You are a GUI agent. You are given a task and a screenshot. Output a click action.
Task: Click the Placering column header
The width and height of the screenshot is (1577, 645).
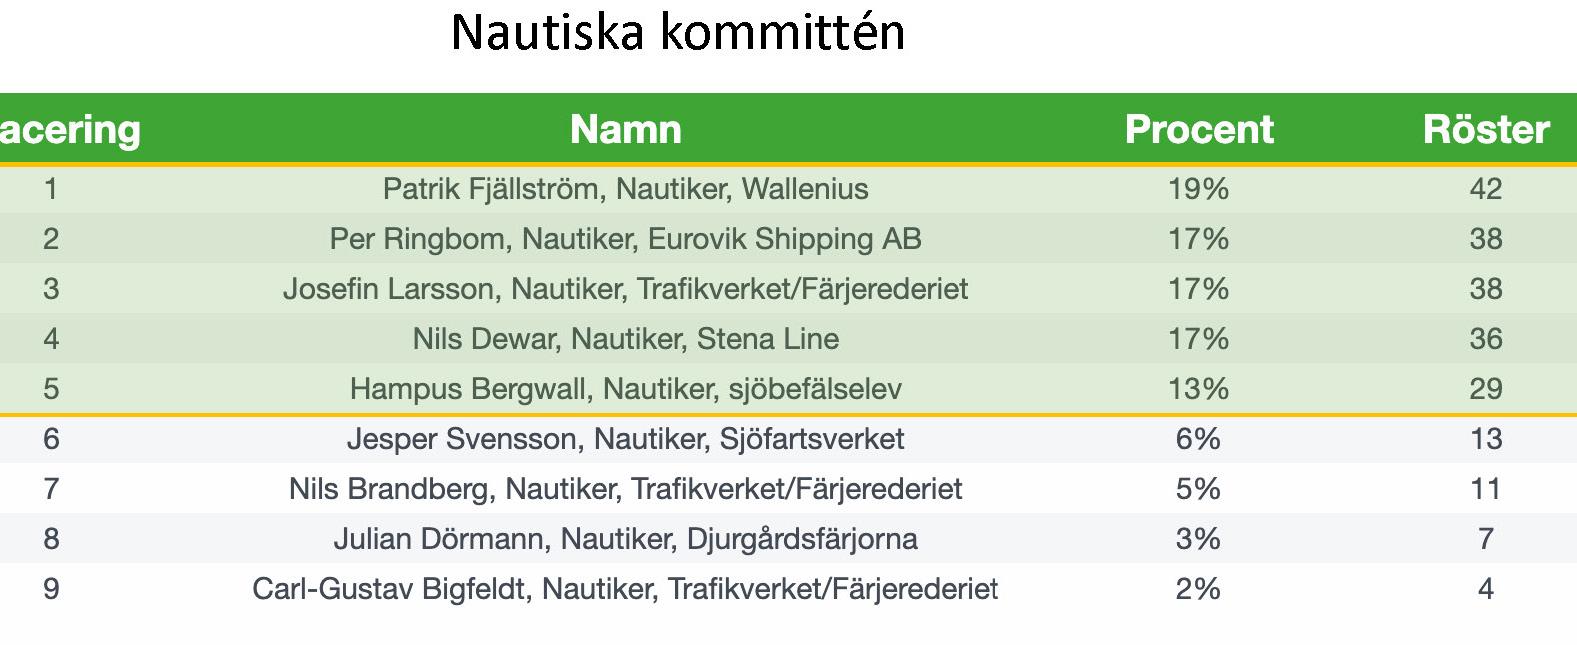point(70,129)
